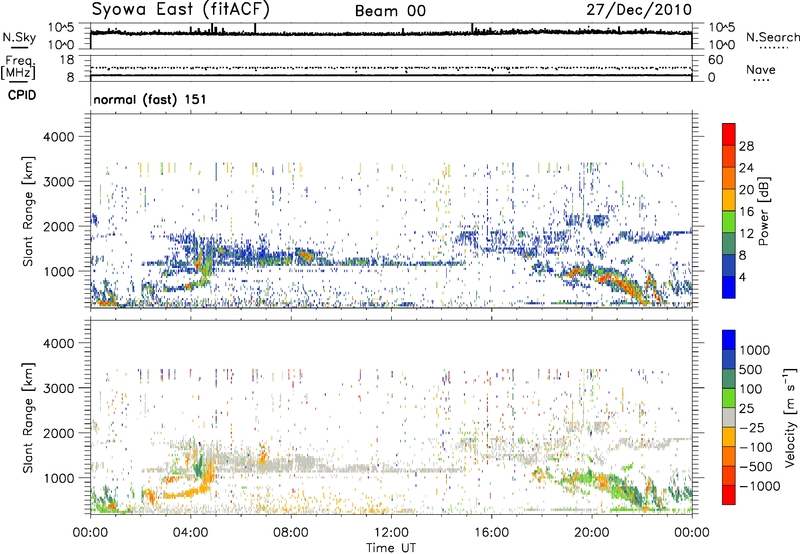This screenshot has width=800, height=554.
Task: Pick the blue top segment of Velocity colorbar
Action: (x=729, y=340)
